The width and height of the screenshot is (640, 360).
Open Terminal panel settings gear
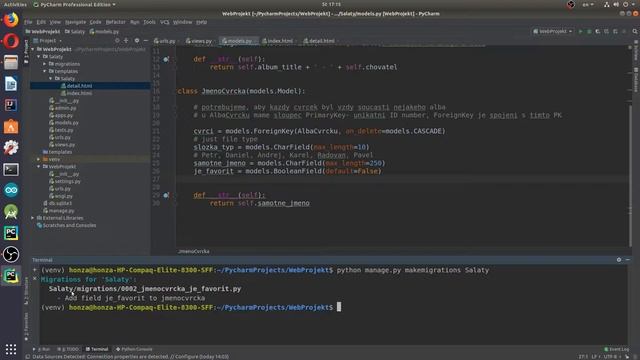click(619, 260)
